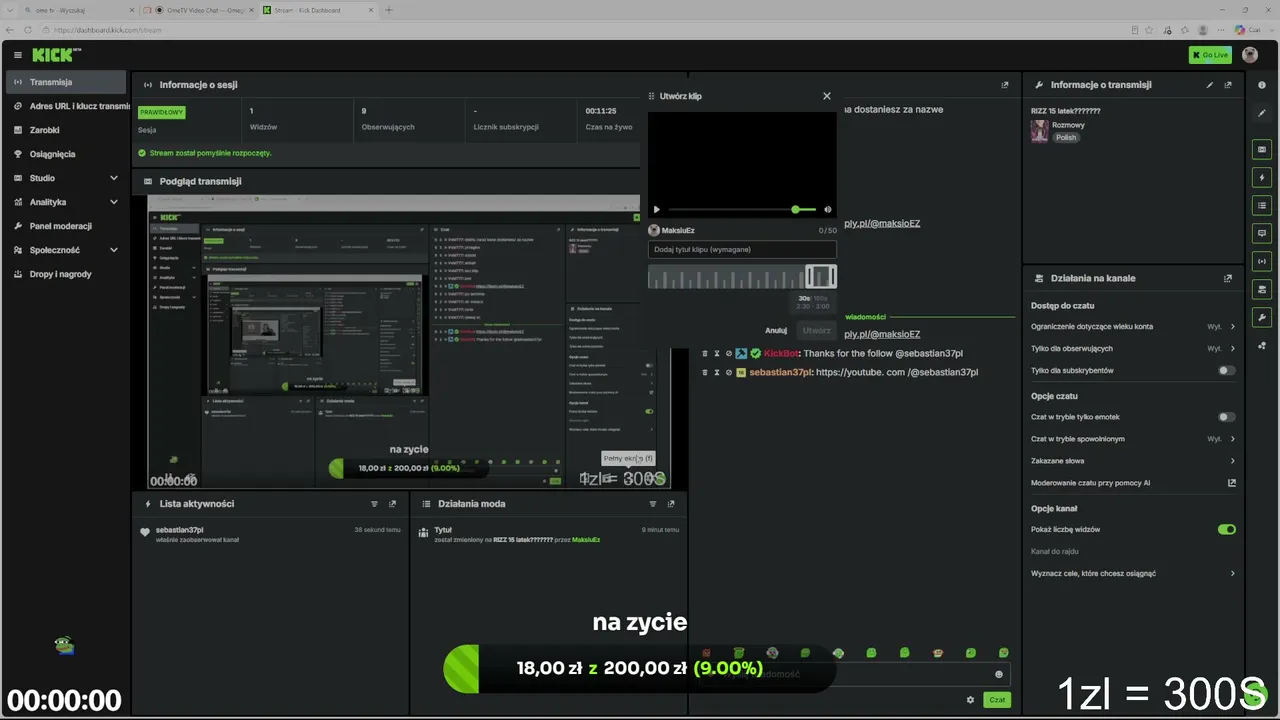Open a new browser tab
The image size is (1280, 720).
pyautogui.click(x=389, y=10)
